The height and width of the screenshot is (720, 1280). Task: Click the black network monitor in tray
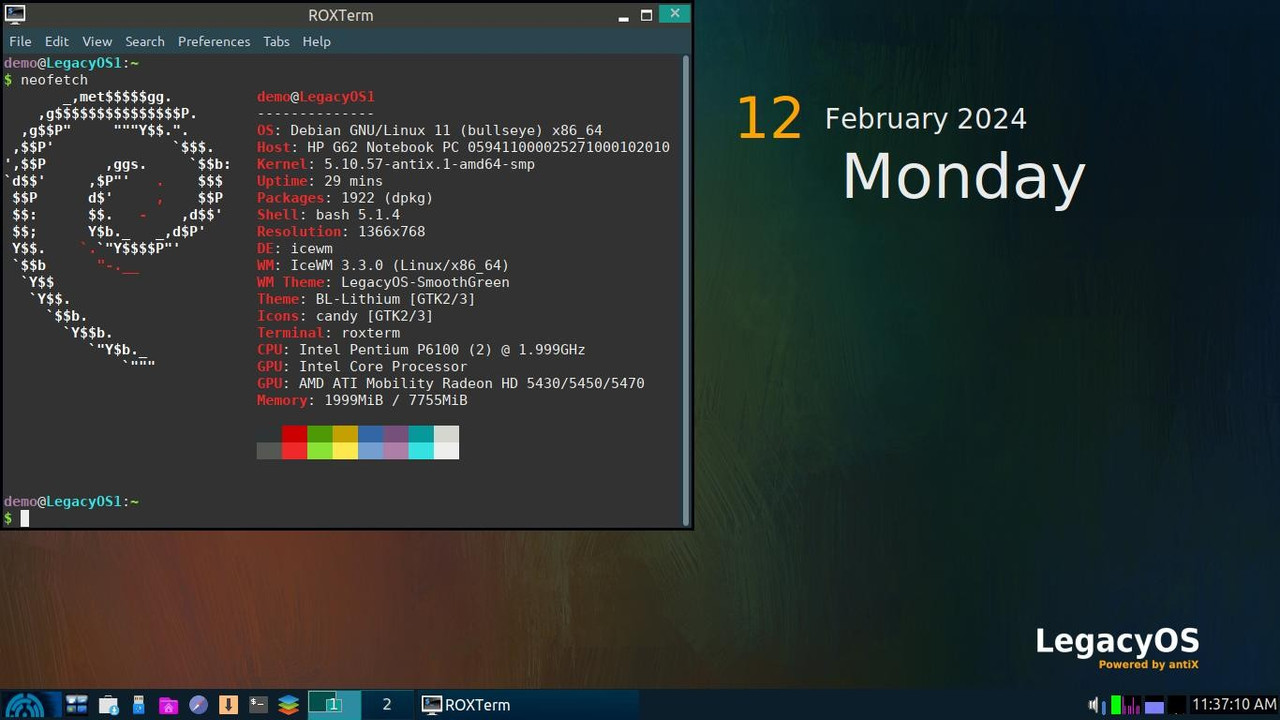coord(1176,705)
